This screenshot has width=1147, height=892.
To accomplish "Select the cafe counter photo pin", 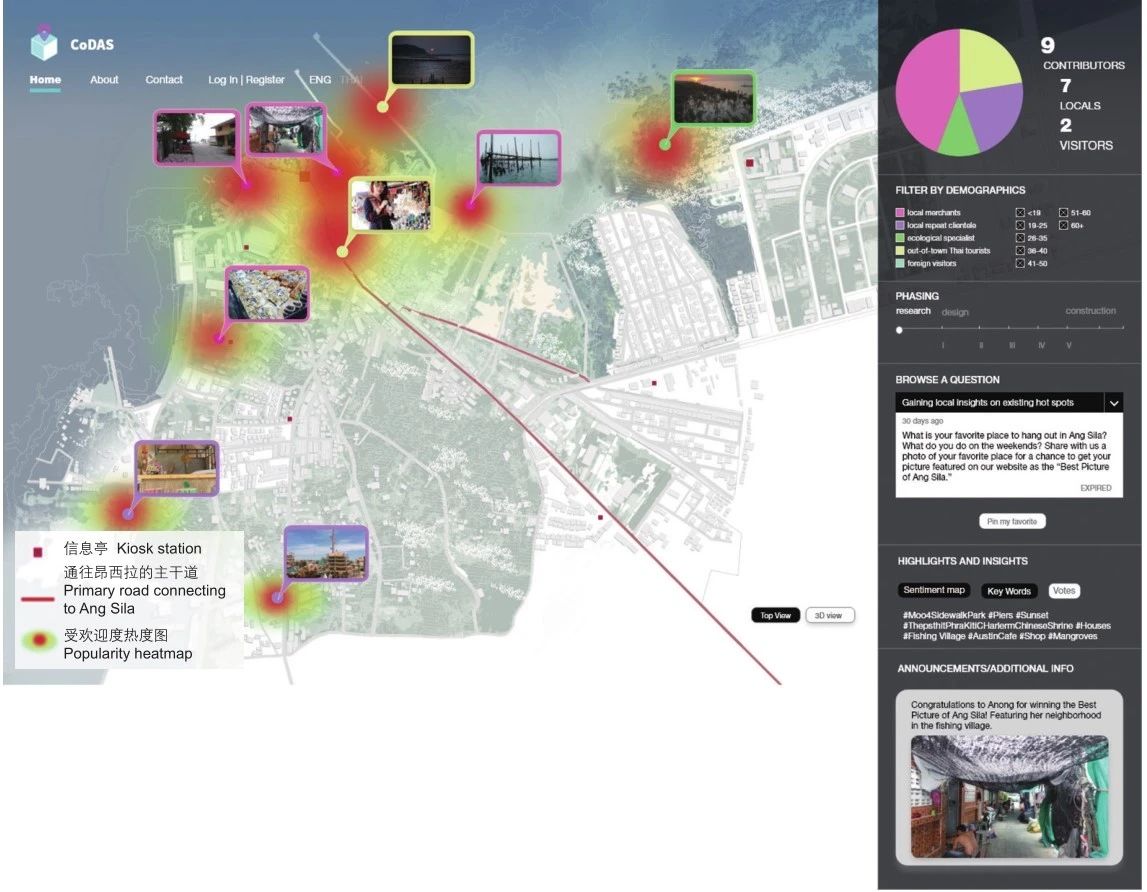I will (x=177, y=468).
